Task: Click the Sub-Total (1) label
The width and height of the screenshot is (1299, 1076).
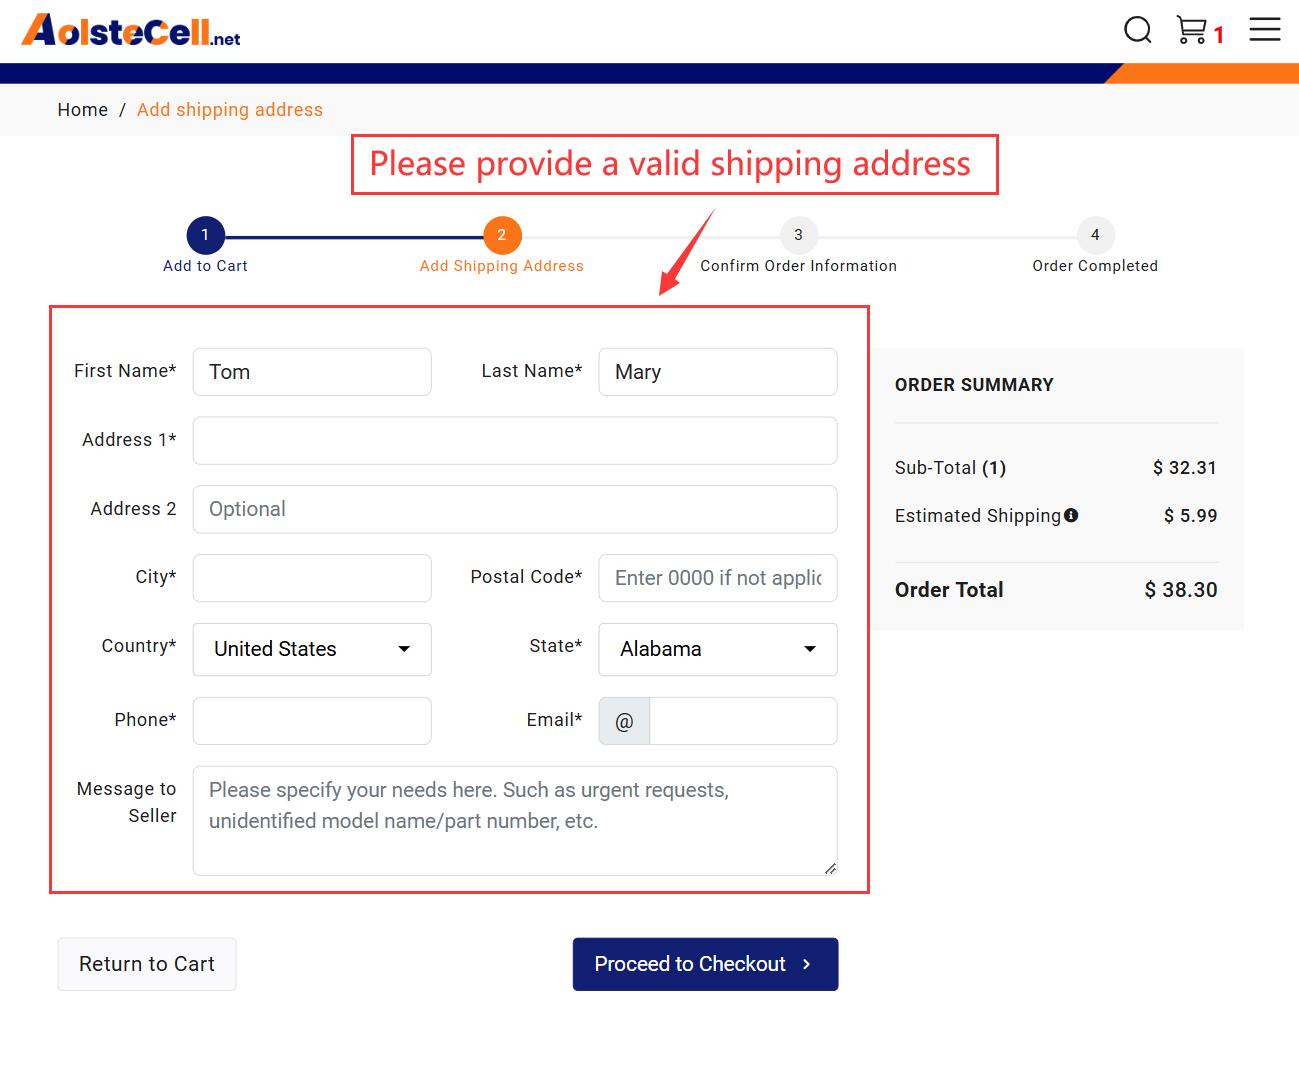Action: point(950,468)
